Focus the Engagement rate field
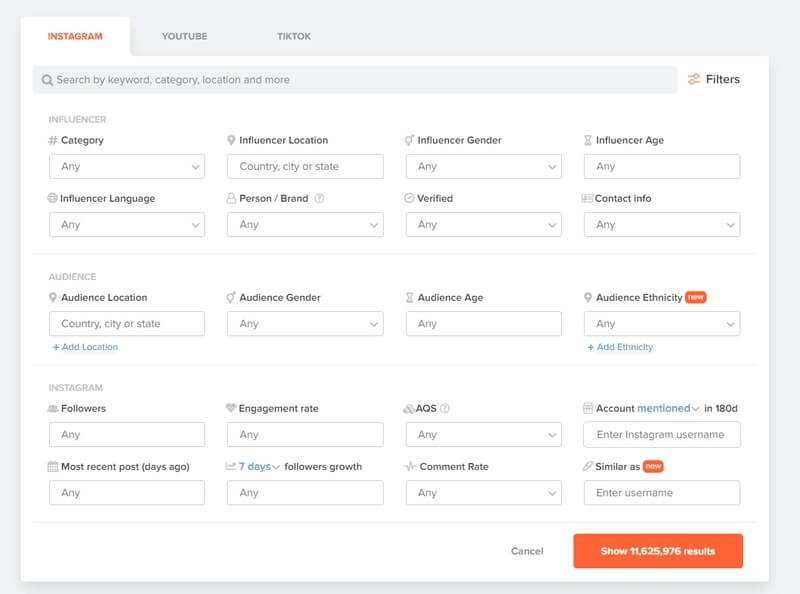800x594 pixels. point(305,435)
